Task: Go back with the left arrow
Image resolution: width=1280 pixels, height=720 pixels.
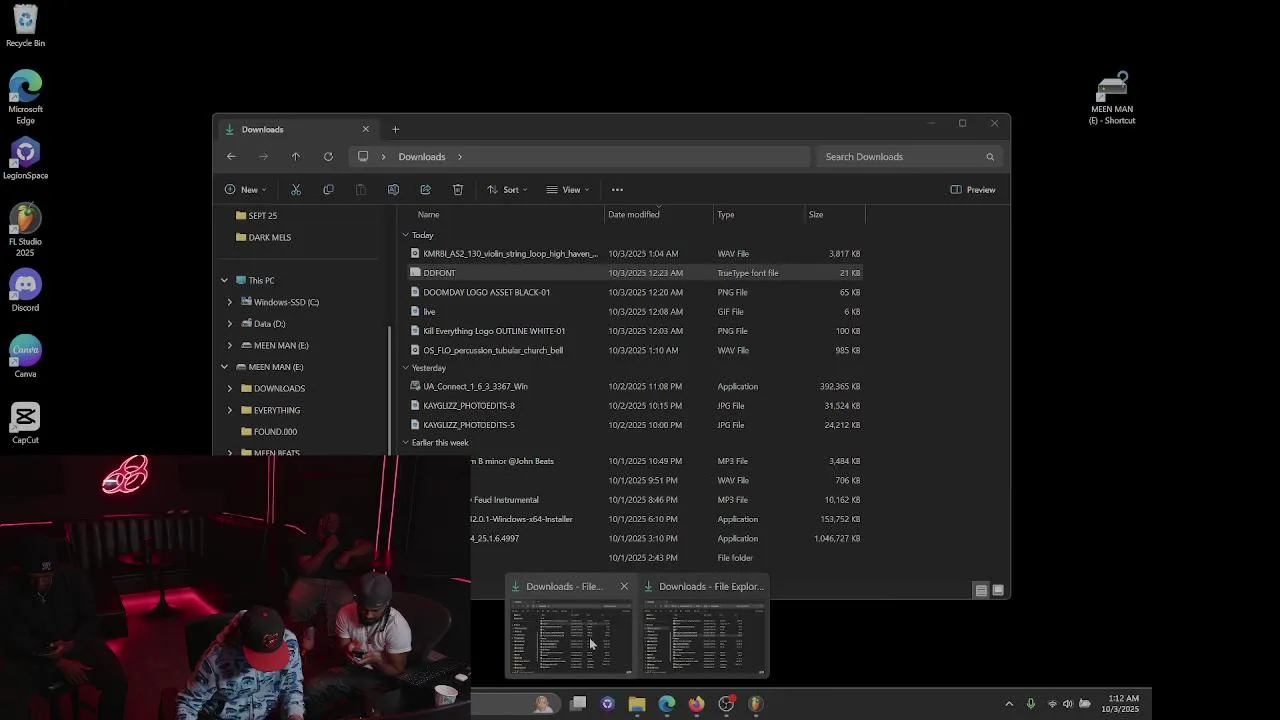Action: [x=231, y=157]
